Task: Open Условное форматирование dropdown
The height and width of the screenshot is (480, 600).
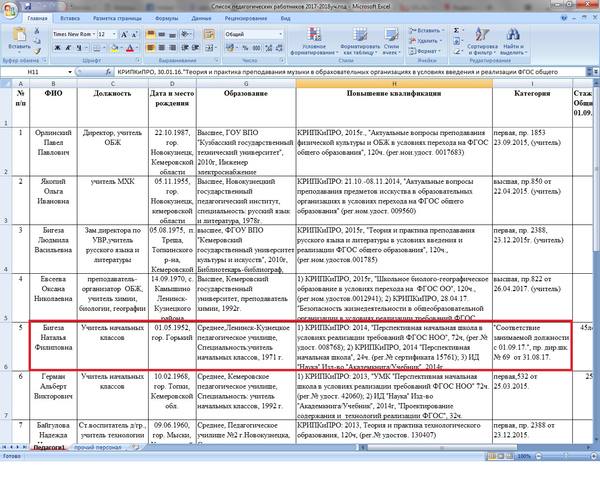Action: click(313, 41)
